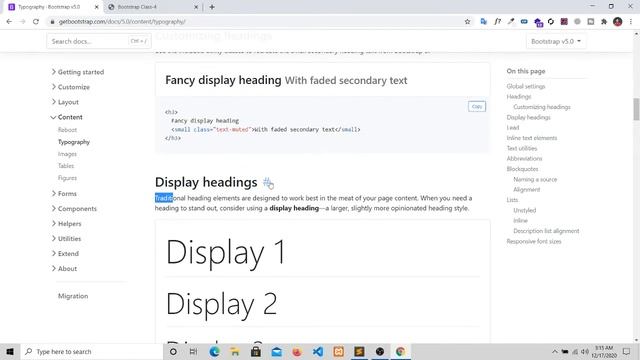Open the Chrome profile avatar
This screenshot has width=640, height=360.
pyautogui.click(x=618, y=22)
